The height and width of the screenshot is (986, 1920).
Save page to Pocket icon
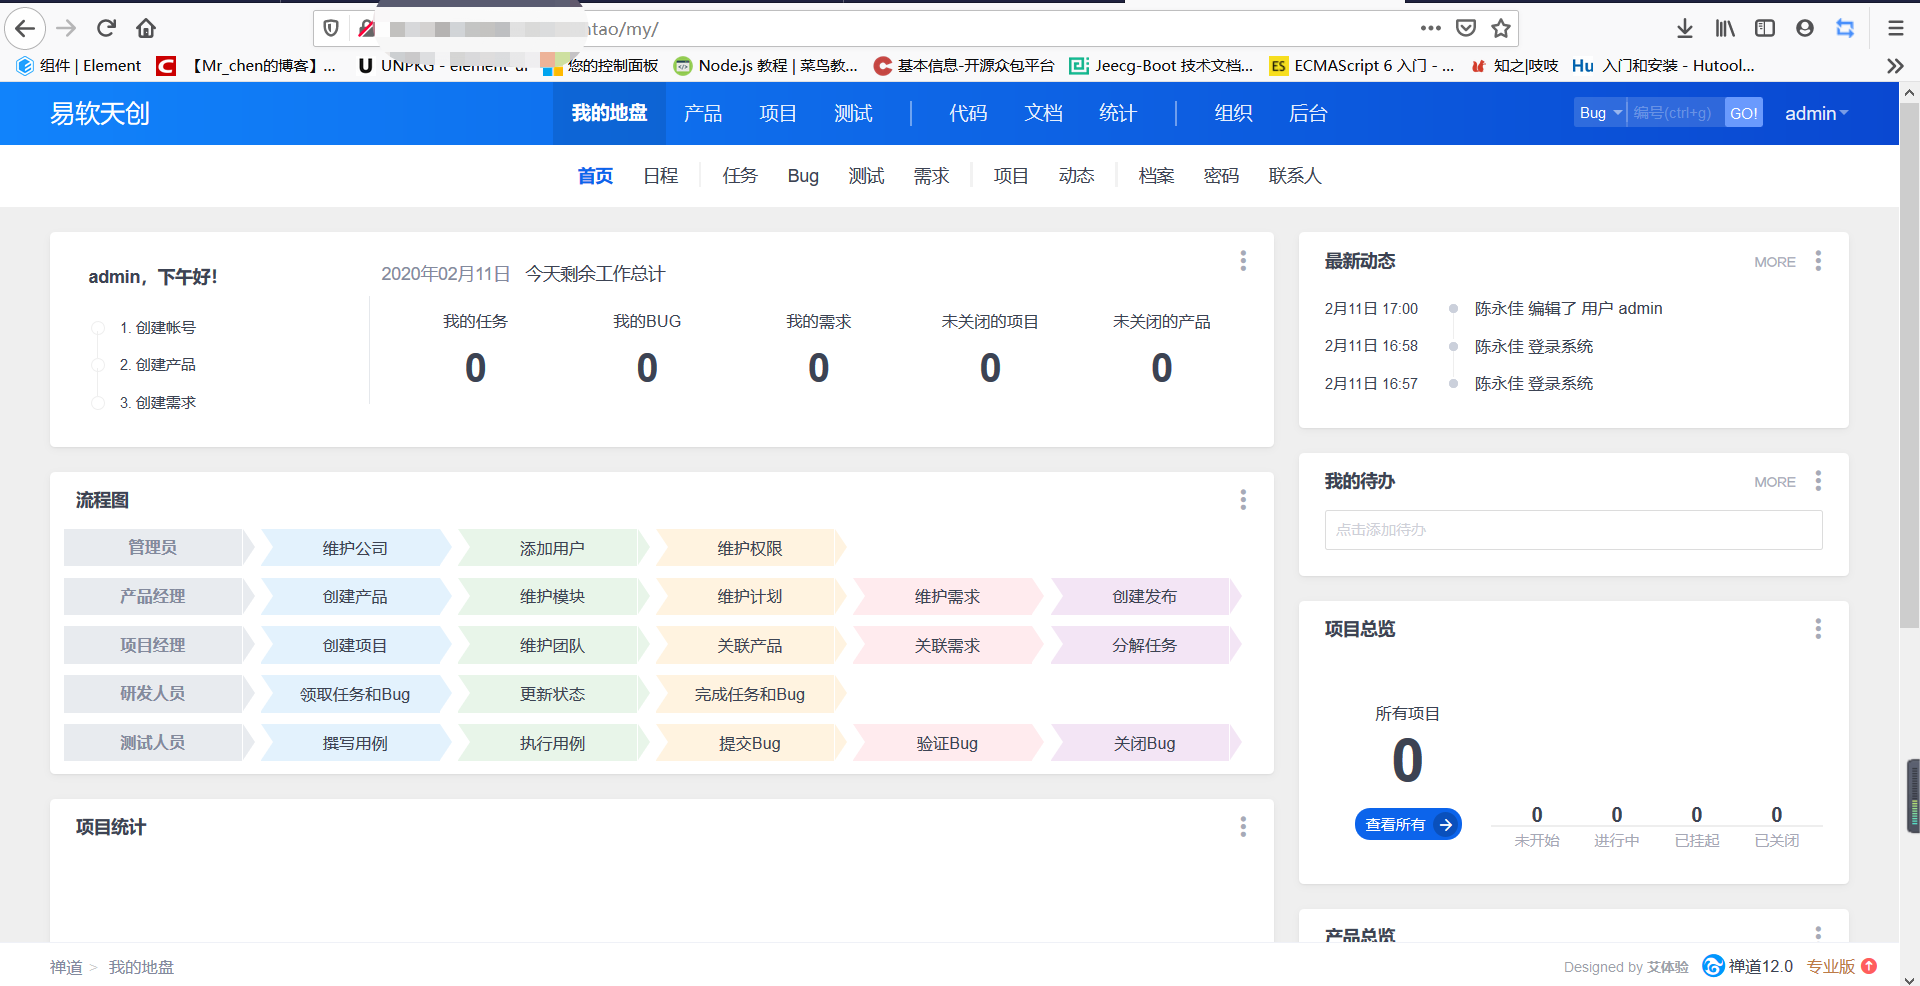[x=1466, y=28]
